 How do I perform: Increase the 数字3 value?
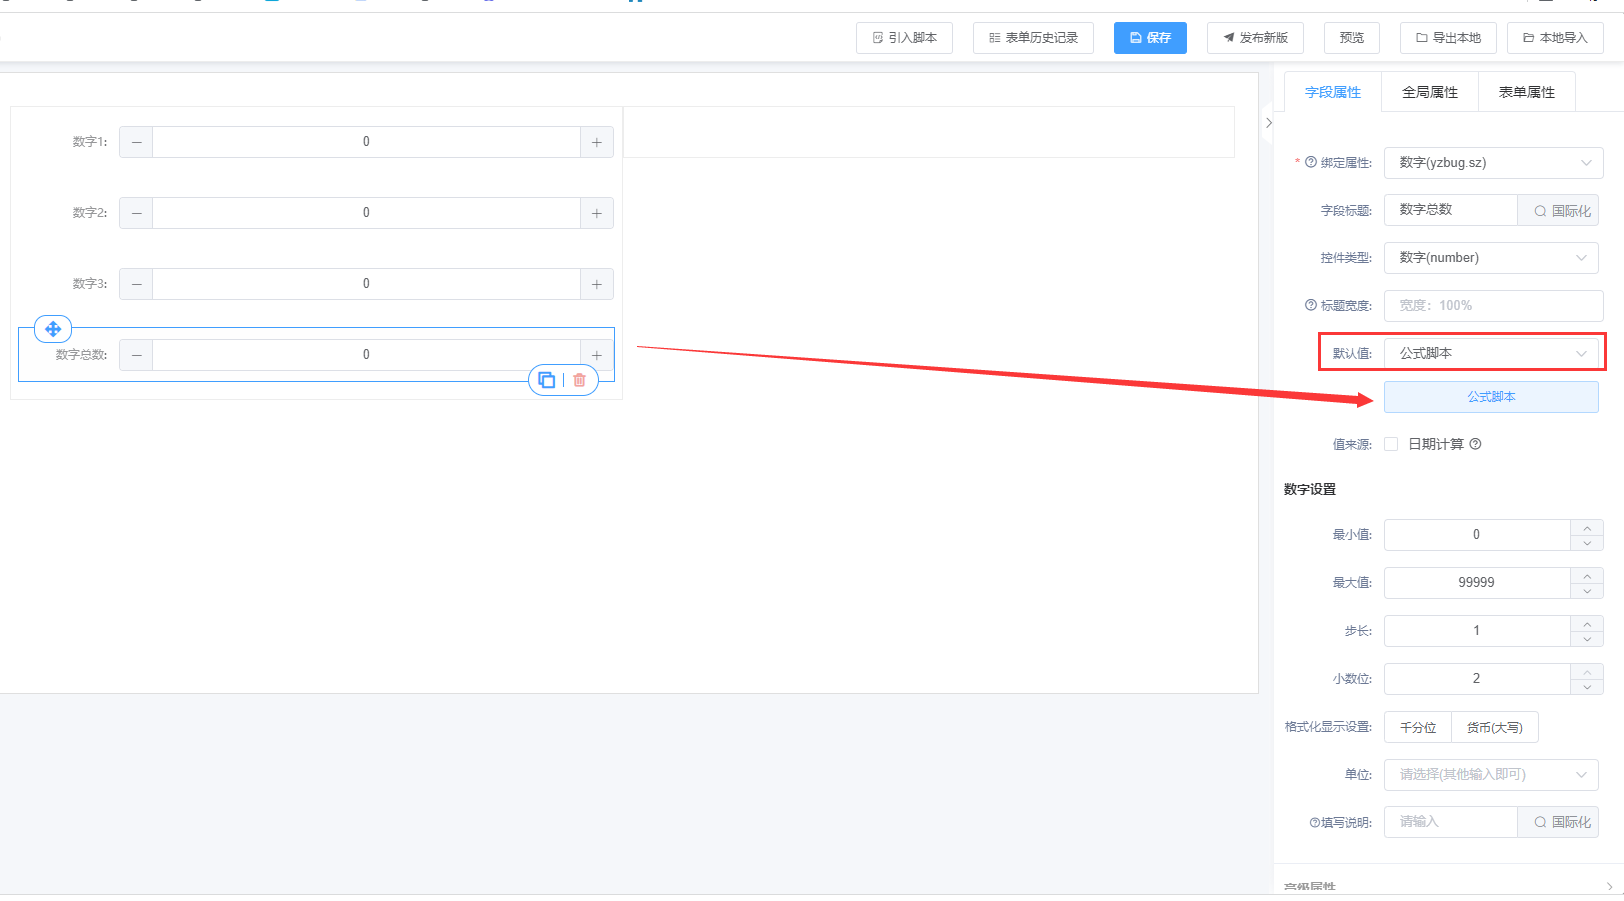coord(597,284)
